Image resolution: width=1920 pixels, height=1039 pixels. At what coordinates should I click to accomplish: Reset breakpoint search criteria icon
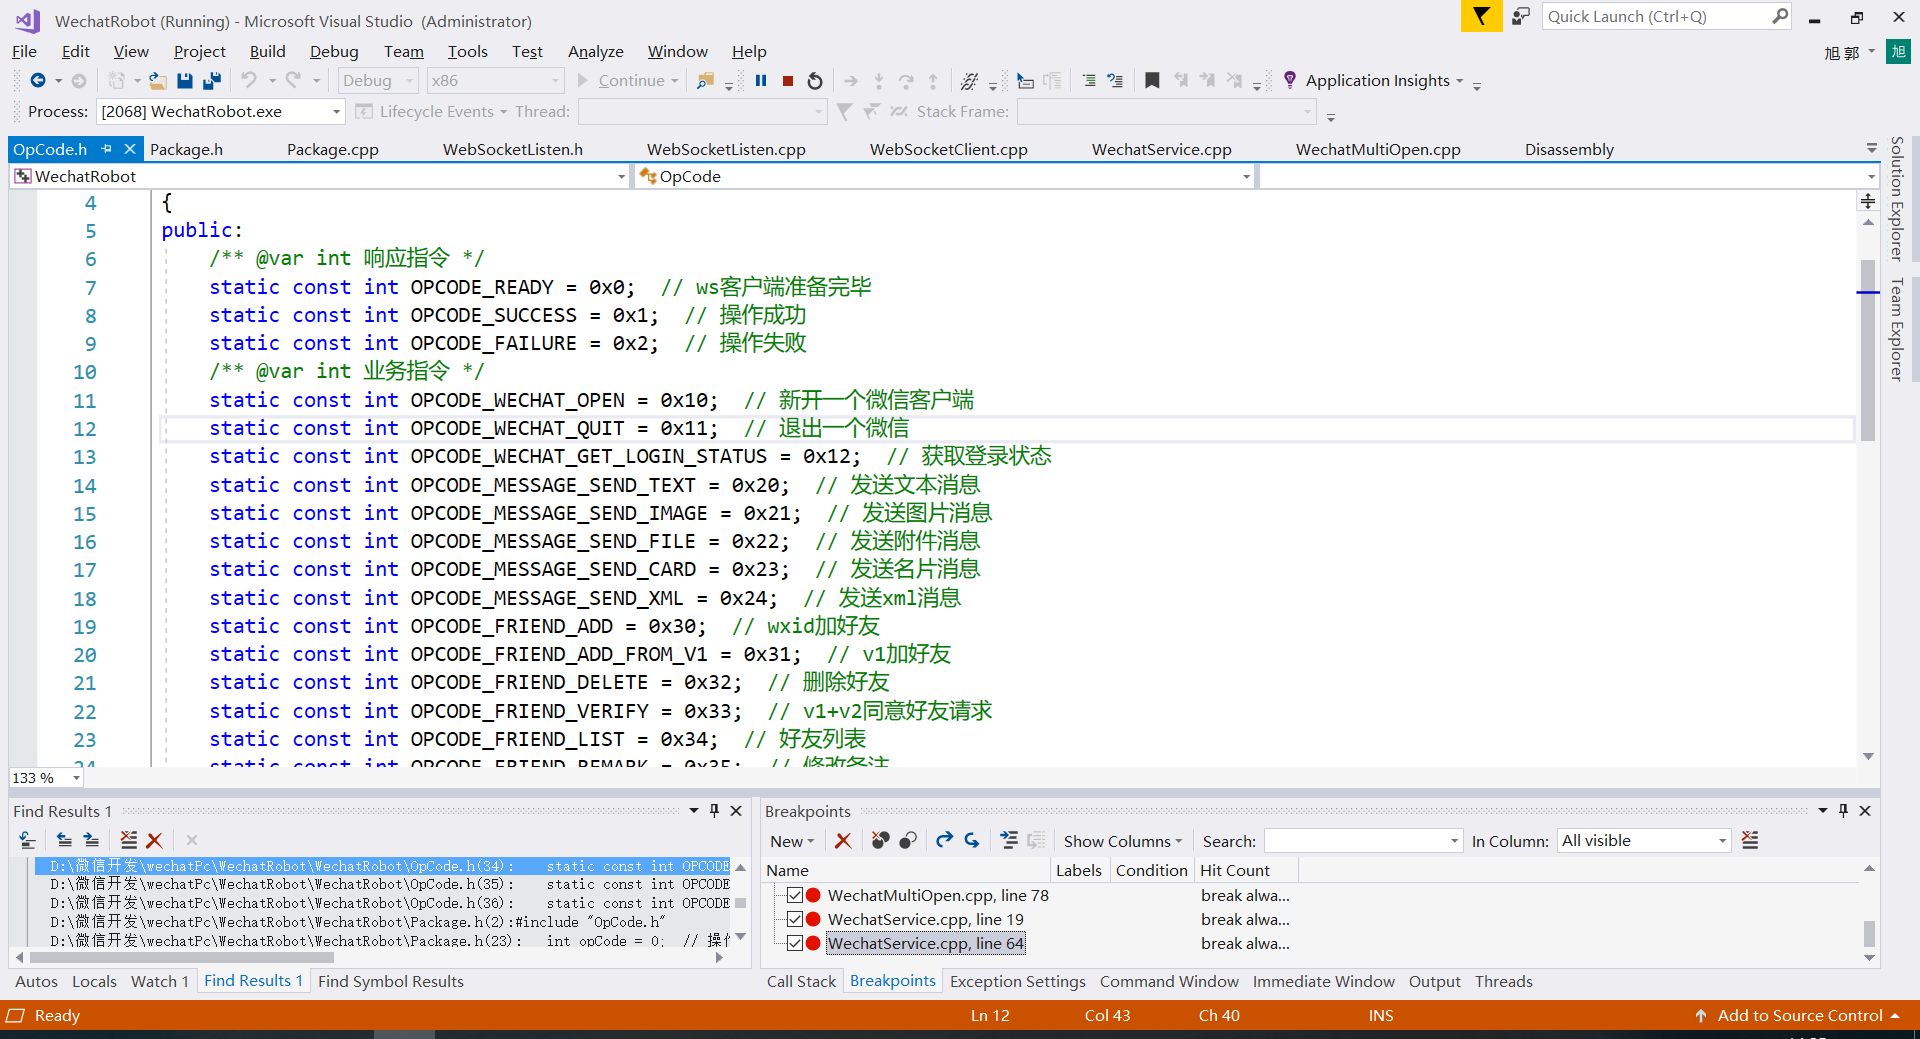(x=1750, y=841)
